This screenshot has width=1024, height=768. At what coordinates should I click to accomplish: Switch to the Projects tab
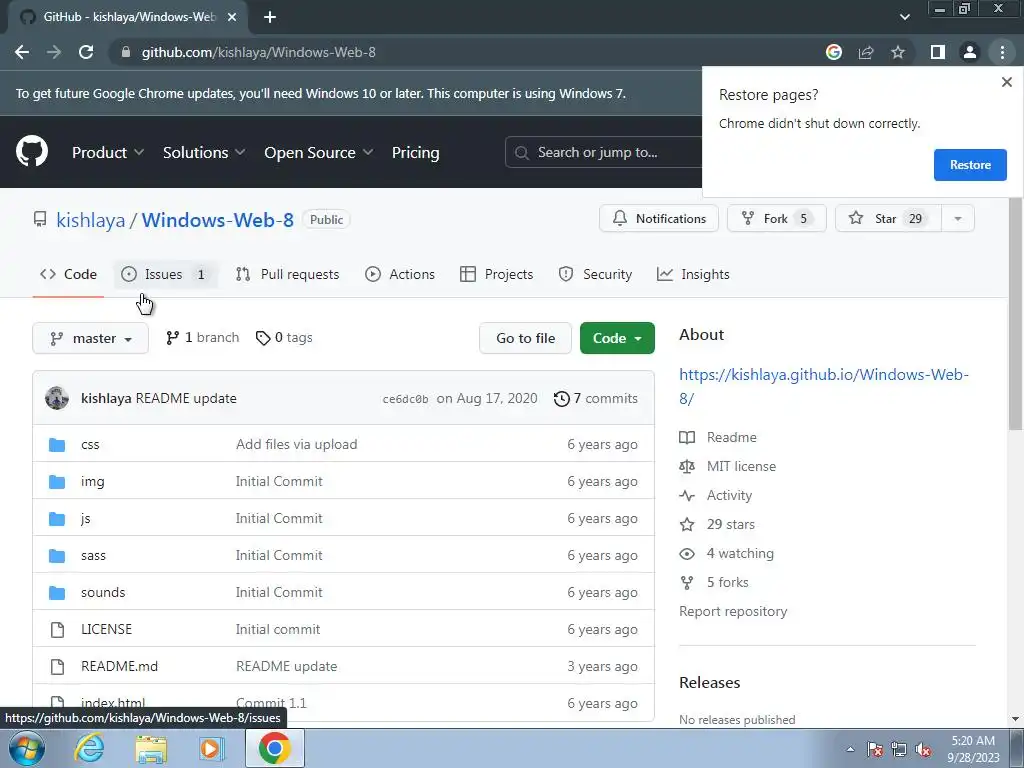496,274
